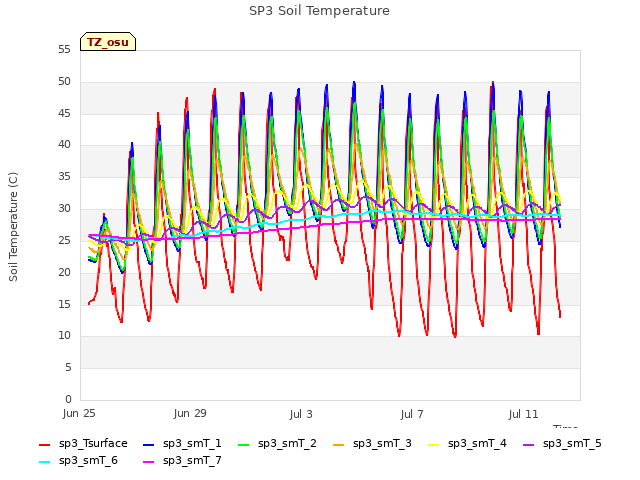Click the 50 y-axis tick label

pos(64,81)
